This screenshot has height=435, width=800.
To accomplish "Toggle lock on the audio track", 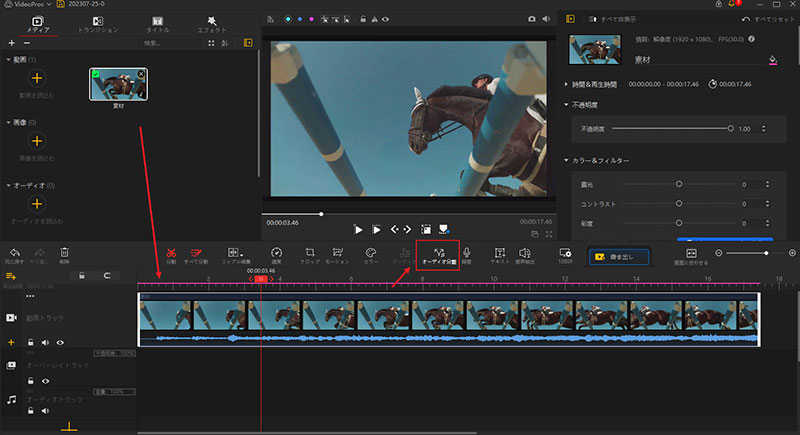I will (x=31, y=411).
